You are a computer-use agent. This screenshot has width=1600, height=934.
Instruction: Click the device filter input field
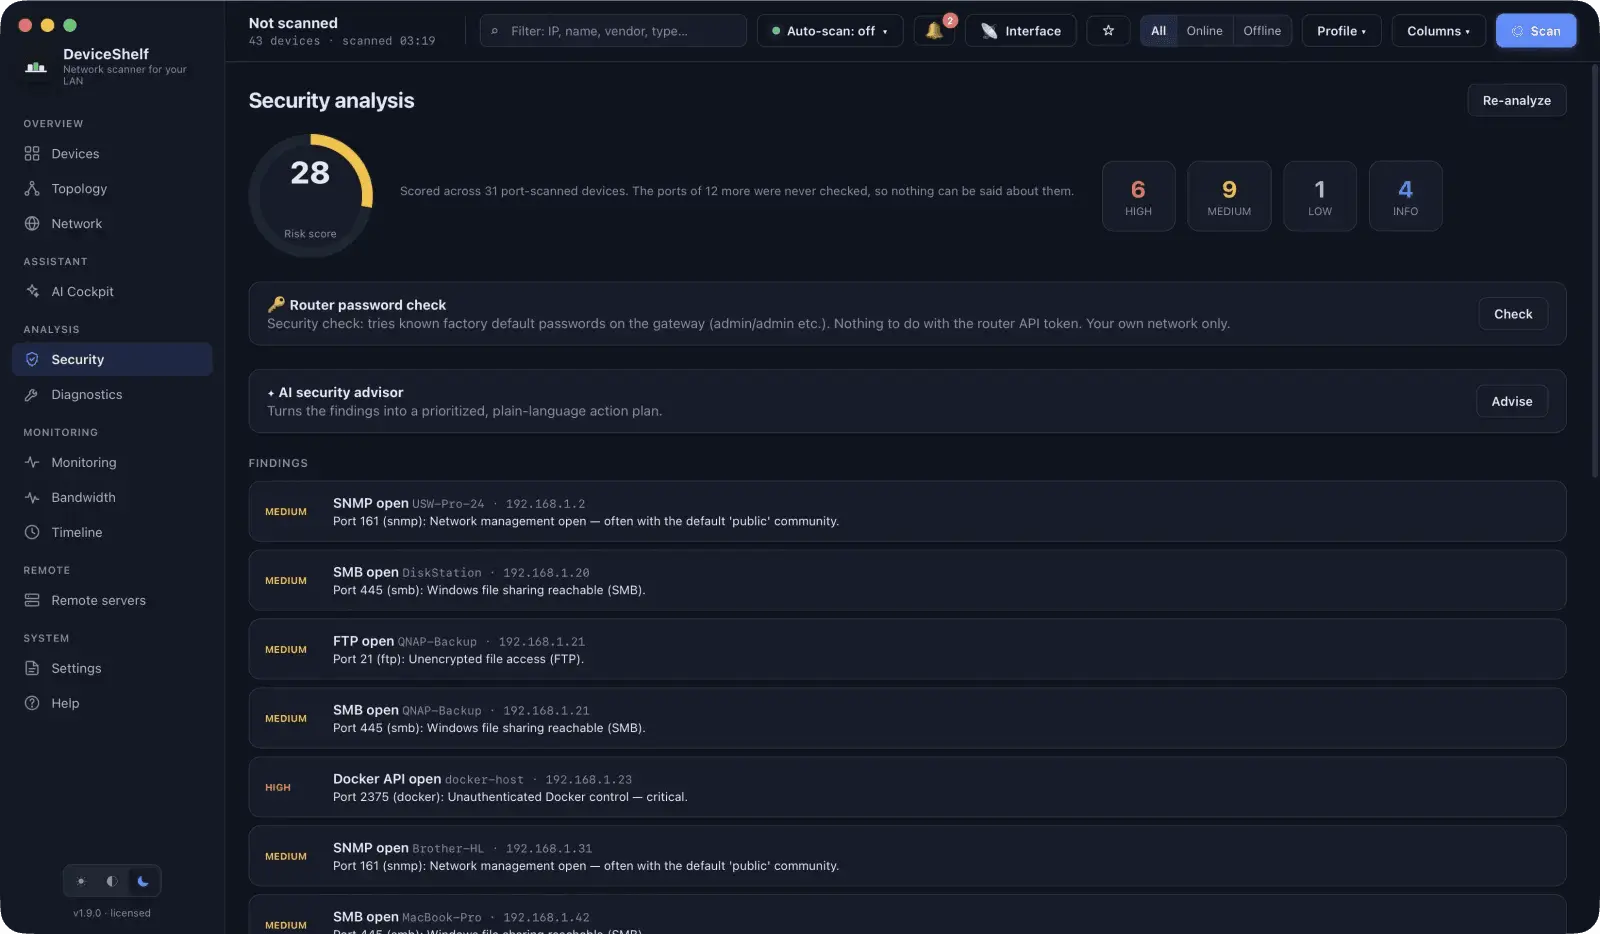pos(613,31)
